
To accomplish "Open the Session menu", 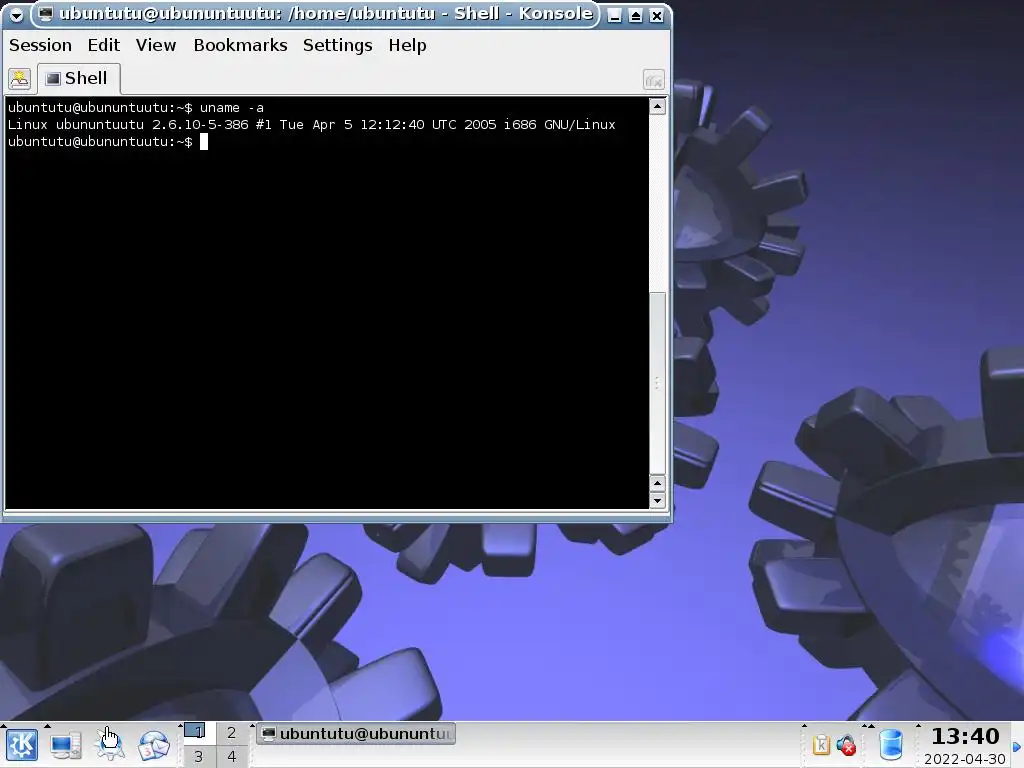I will tap(40, 45).
